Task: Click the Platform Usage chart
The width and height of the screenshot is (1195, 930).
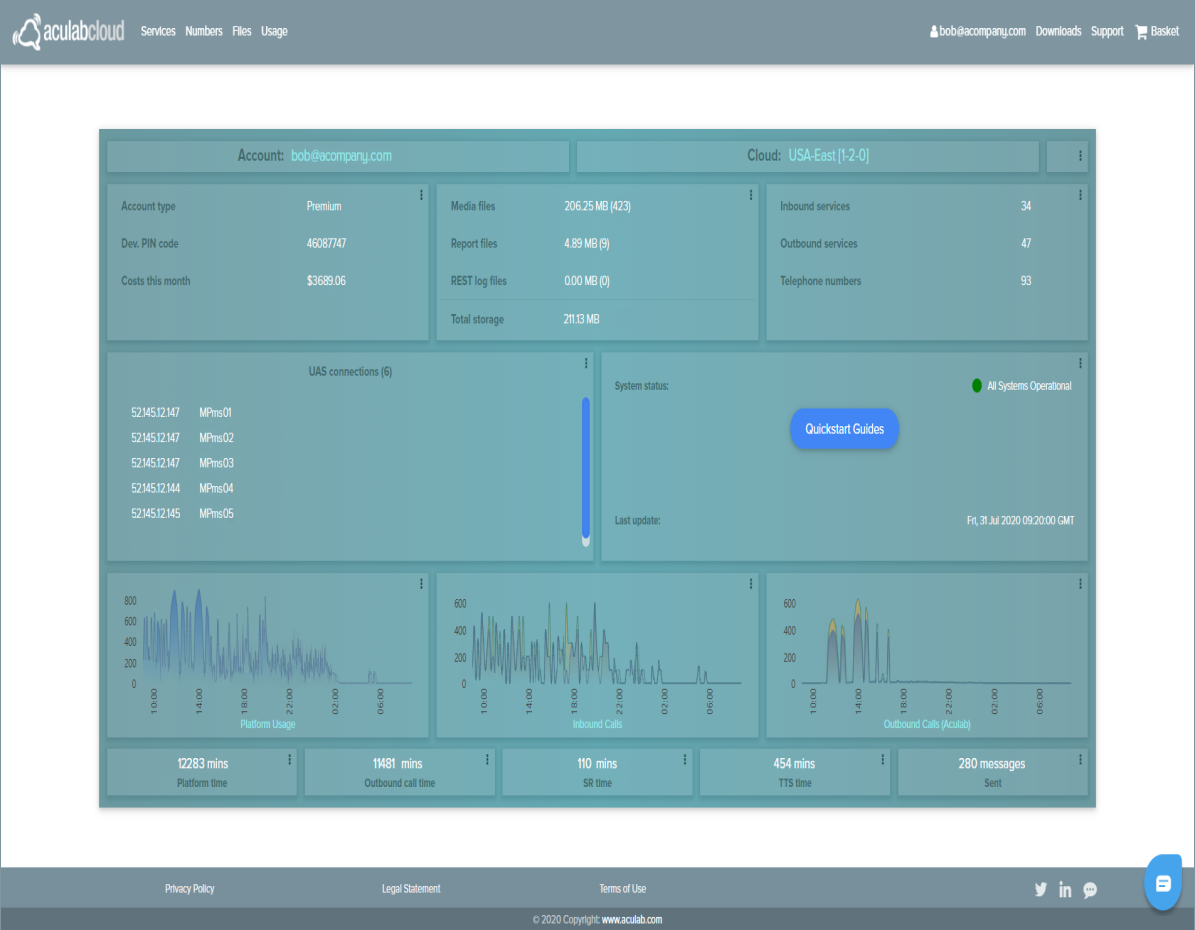Action: [268, 655]
